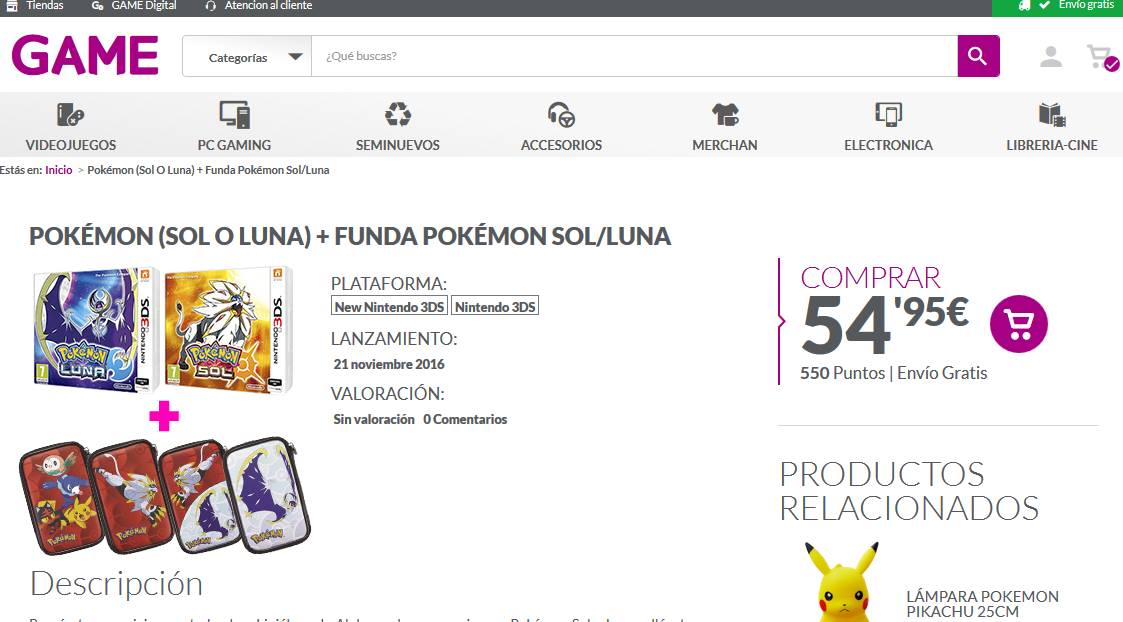The height and width of the screenshot is (622, 1123).
Task: Select the New Nintendo 3DS platform tag
Action: pyautogui.click(x=389, y=307)
